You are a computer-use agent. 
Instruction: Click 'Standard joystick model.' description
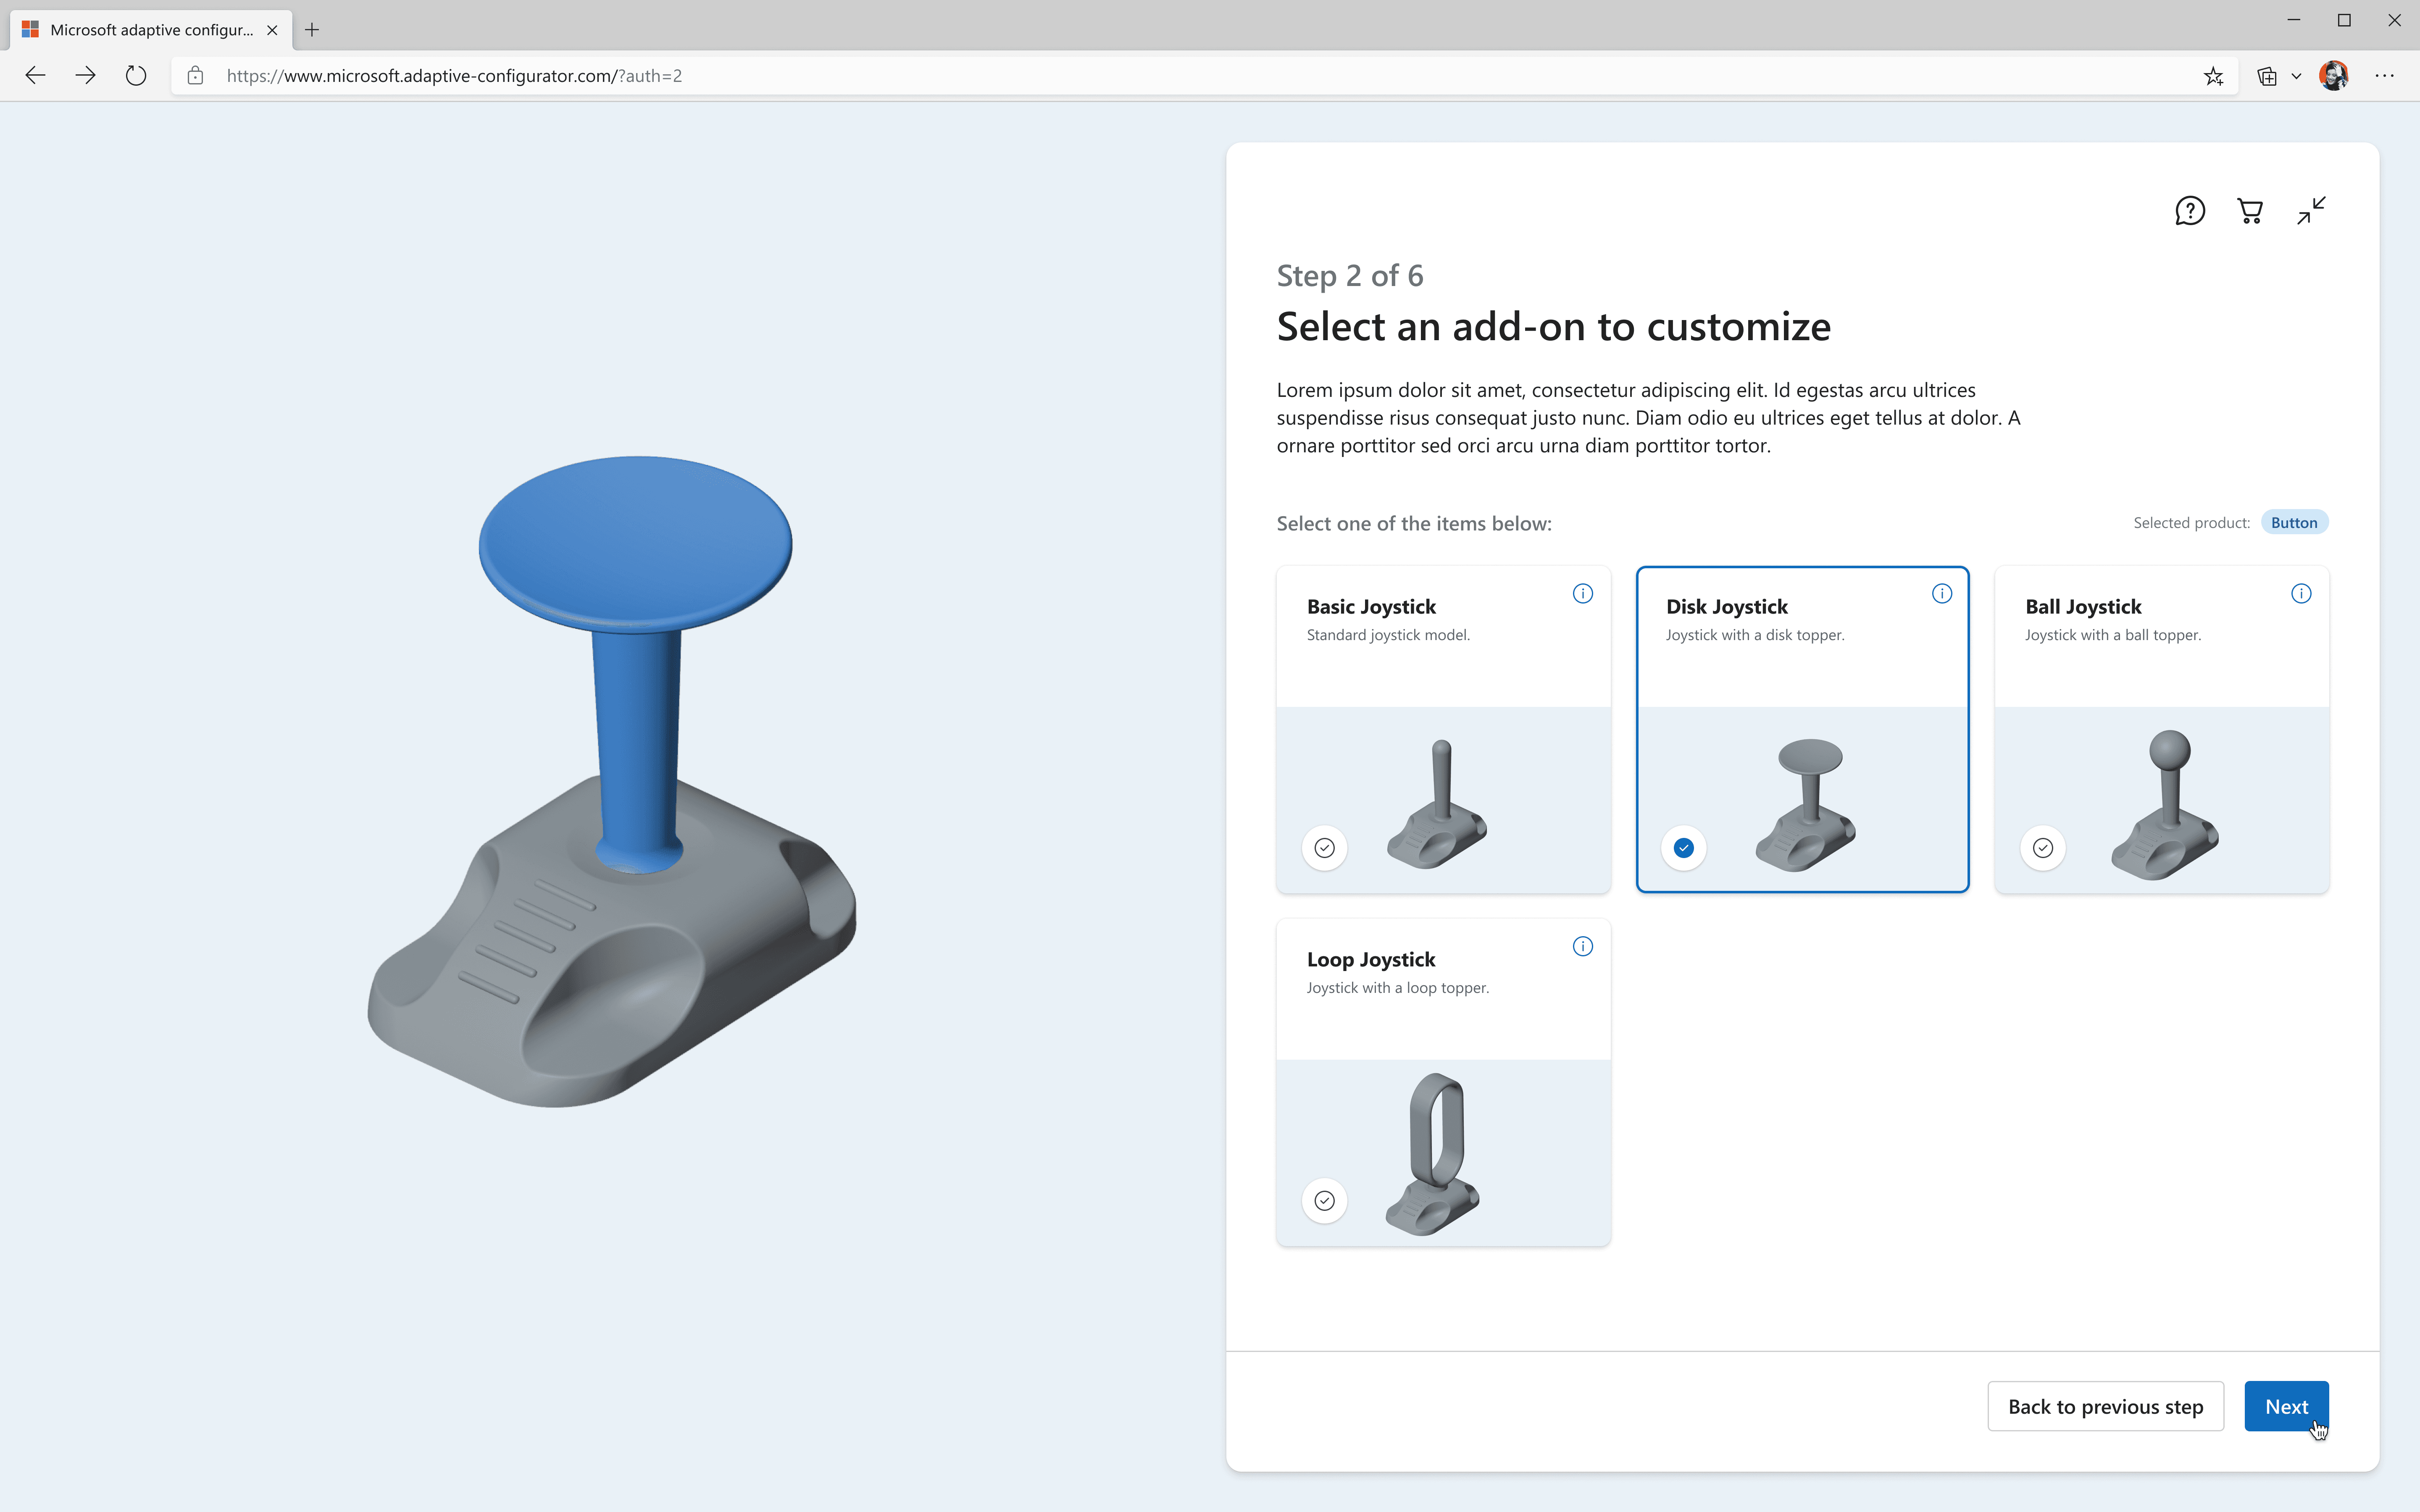(x=1388, y=635)
